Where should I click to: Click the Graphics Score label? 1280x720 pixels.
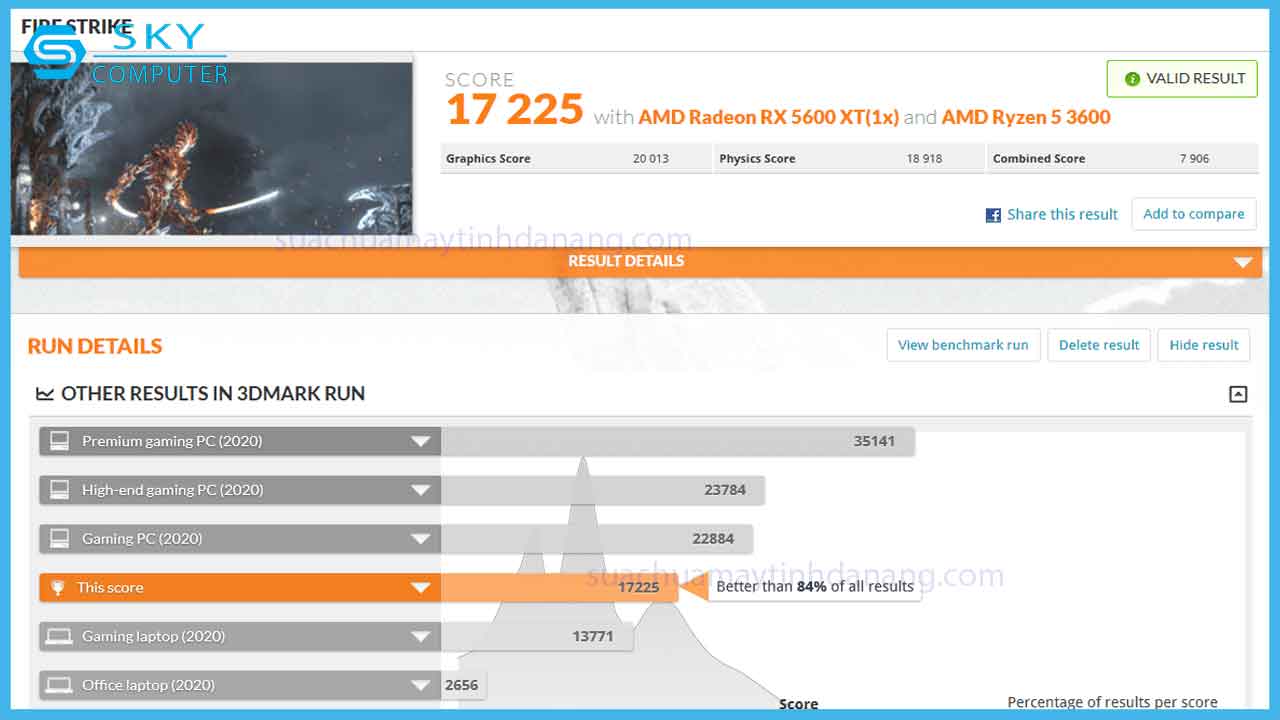tap(488, 158)
